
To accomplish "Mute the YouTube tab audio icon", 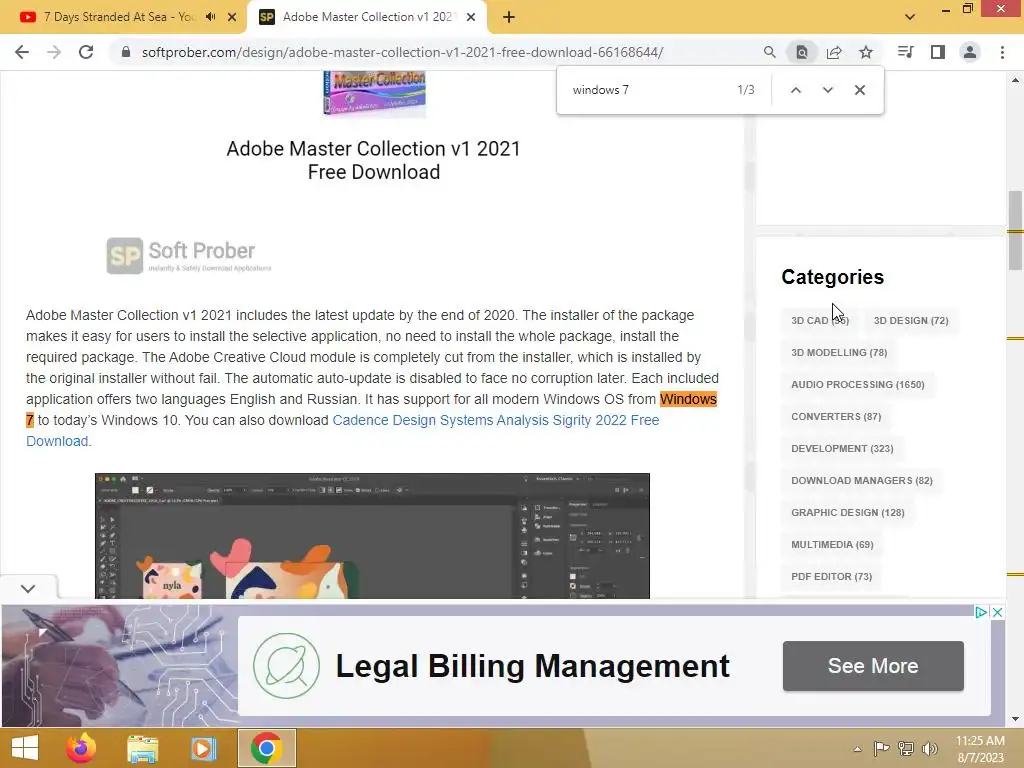I will point(210,17).
